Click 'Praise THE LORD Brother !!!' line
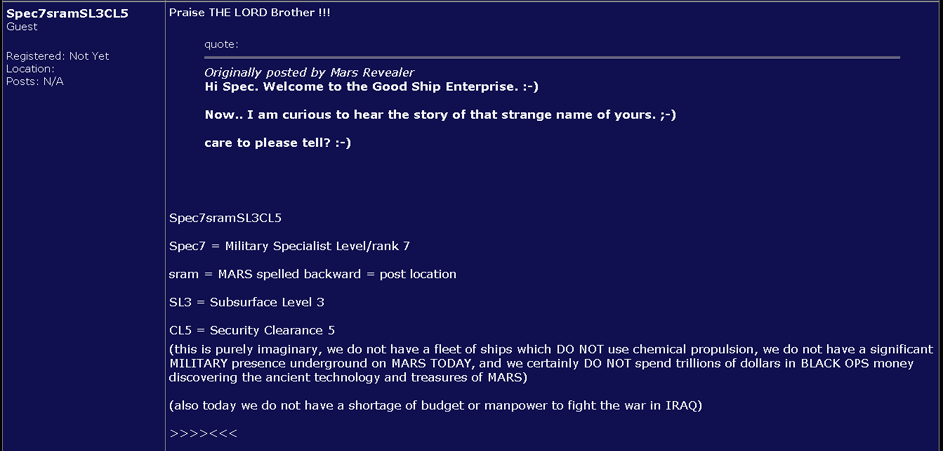The width and height of the screenshot is (943, 451). [250, 13]
